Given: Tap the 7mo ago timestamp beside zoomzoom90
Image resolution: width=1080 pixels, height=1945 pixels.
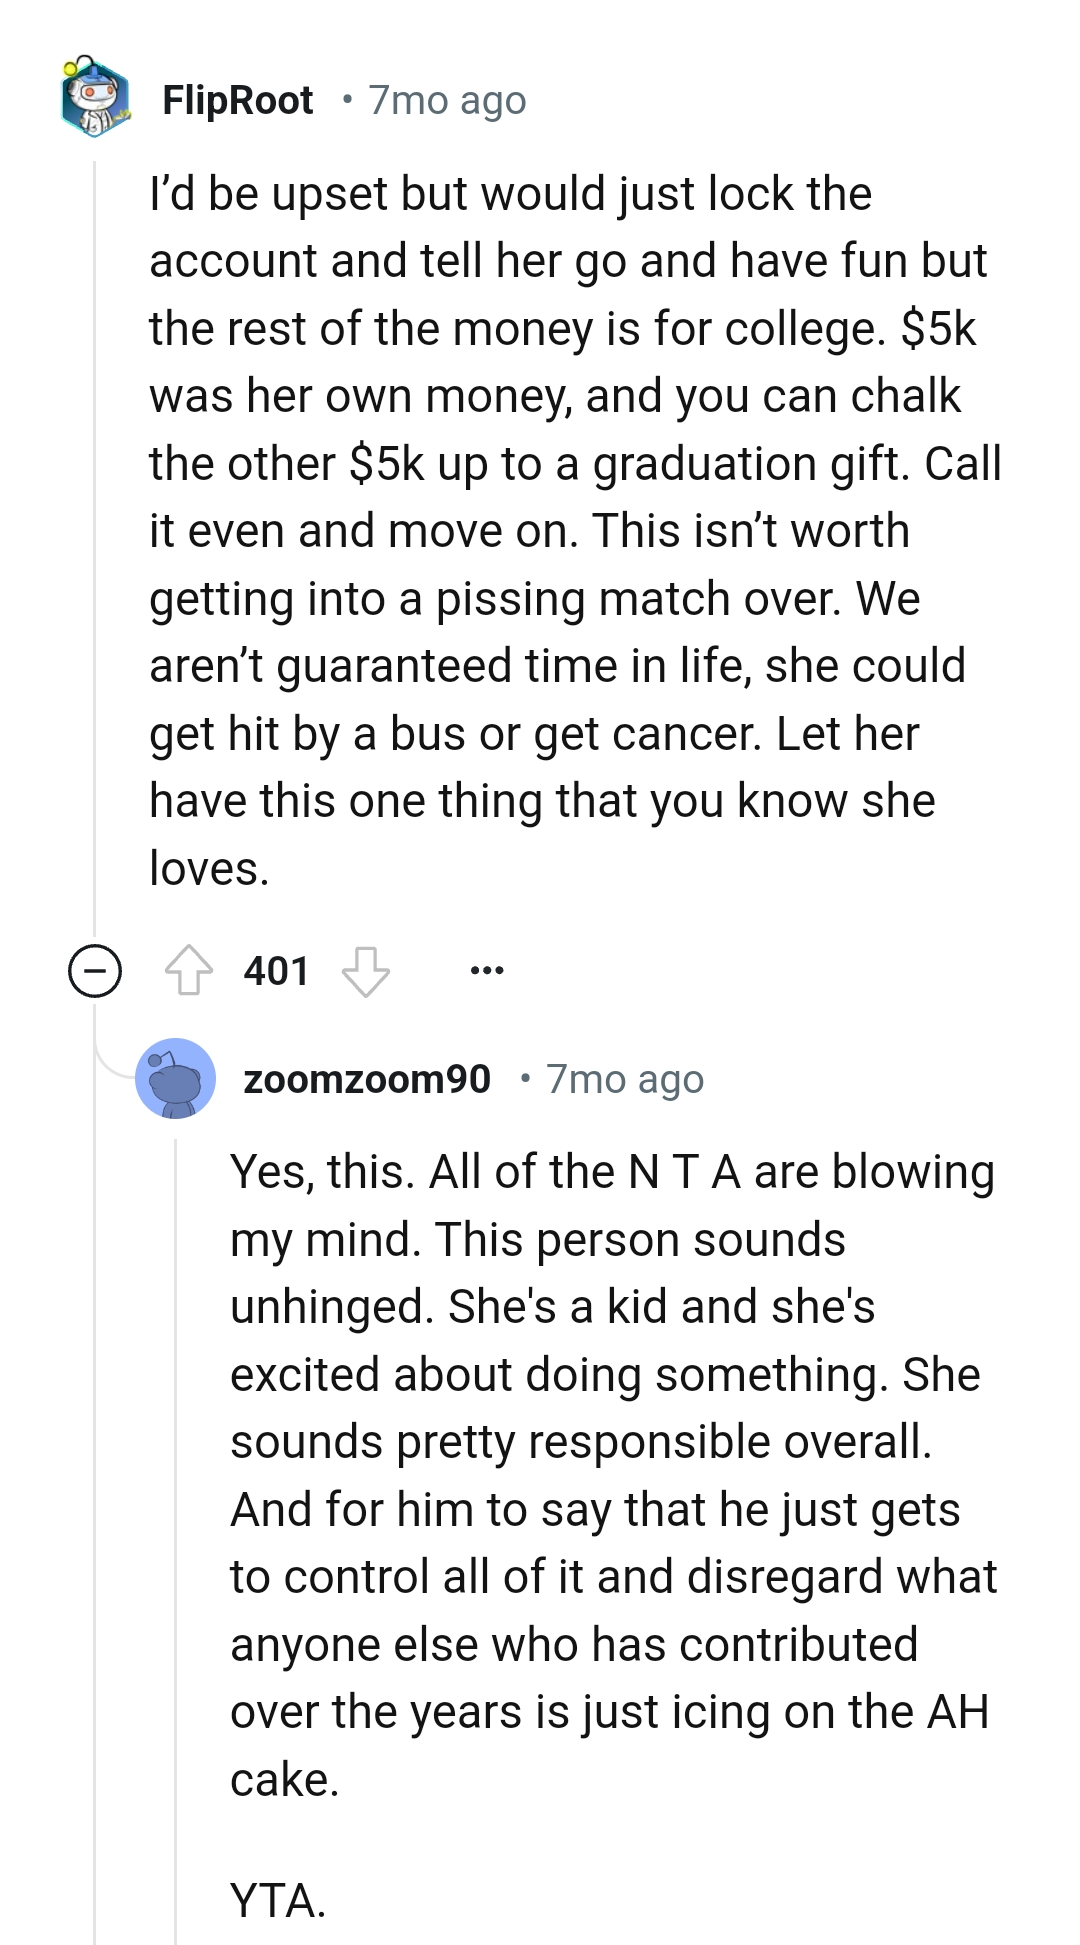Looking at the screenshot, I should pos(625,1079).
